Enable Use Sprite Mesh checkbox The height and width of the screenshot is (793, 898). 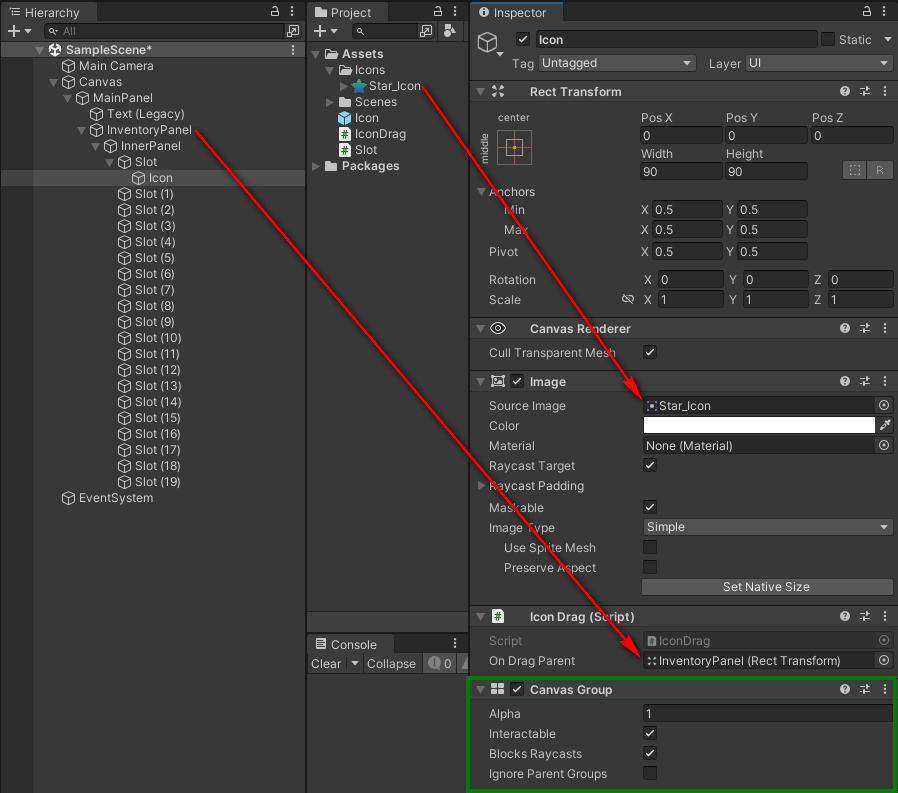point(649,547)
